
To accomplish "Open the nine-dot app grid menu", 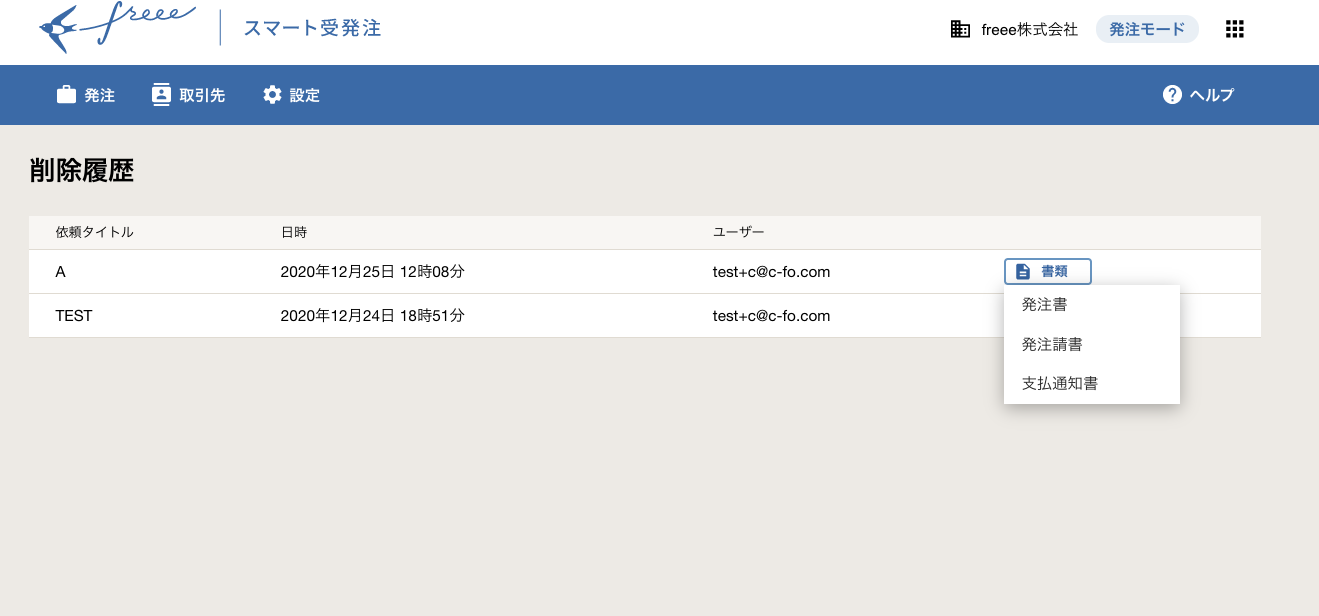I will (1234, 30).
